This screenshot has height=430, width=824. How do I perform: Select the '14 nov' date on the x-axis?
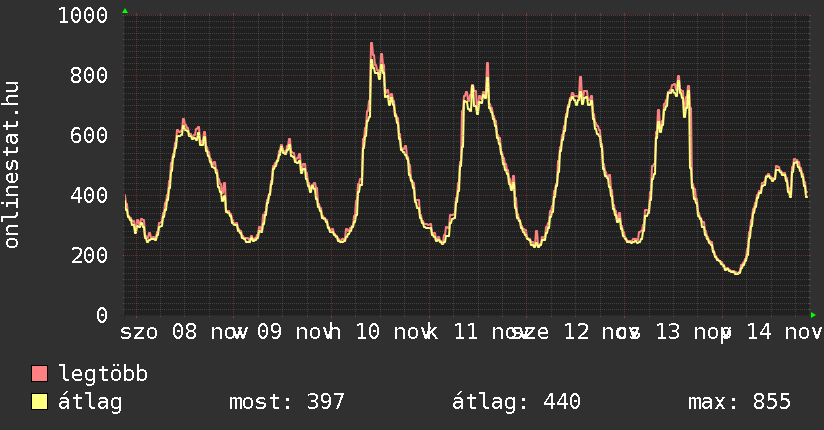(x=783, y=331)
